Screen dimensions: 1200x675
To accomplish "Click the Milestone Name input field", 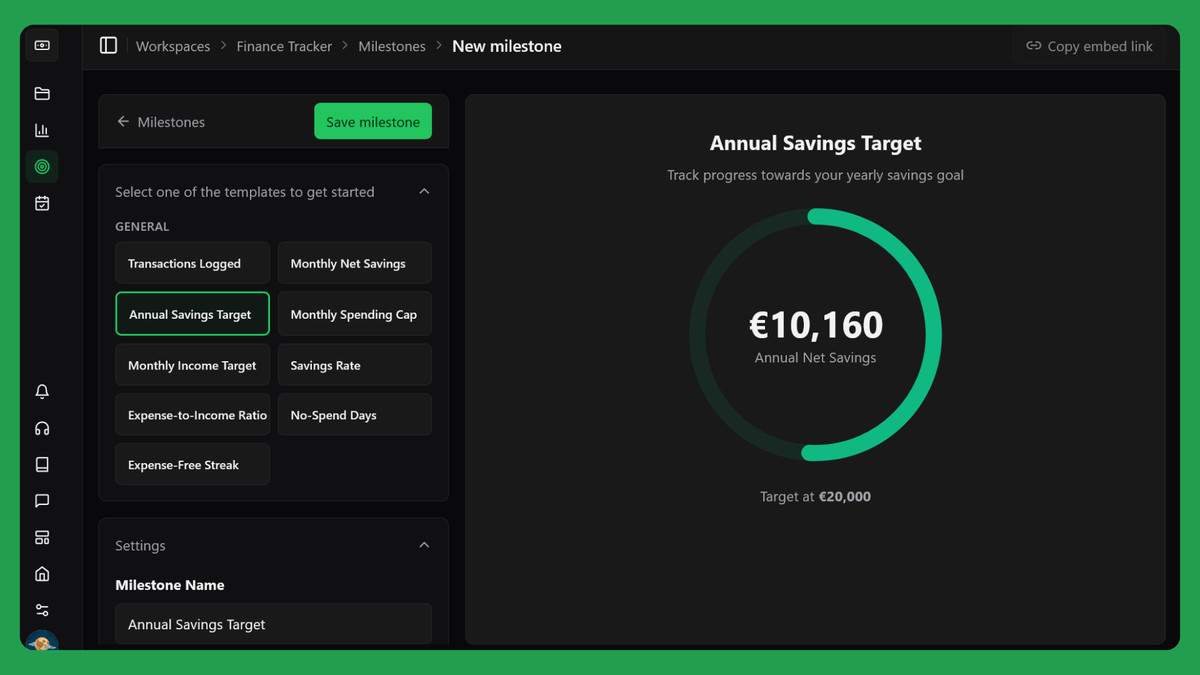I will (273, 624).
